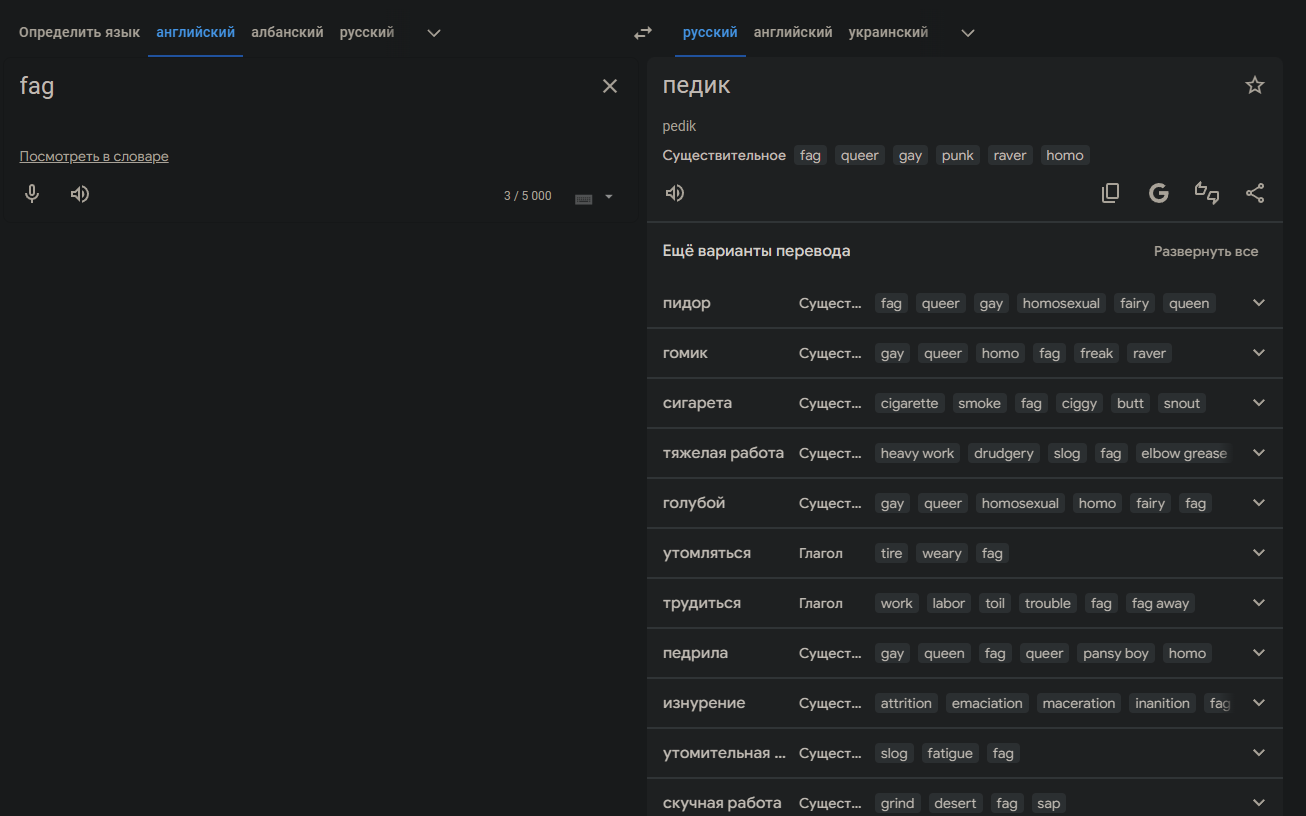1306x816 pixels.
Task: Click translated word педик
Action: pyautogui.click(x=697, y=86)
